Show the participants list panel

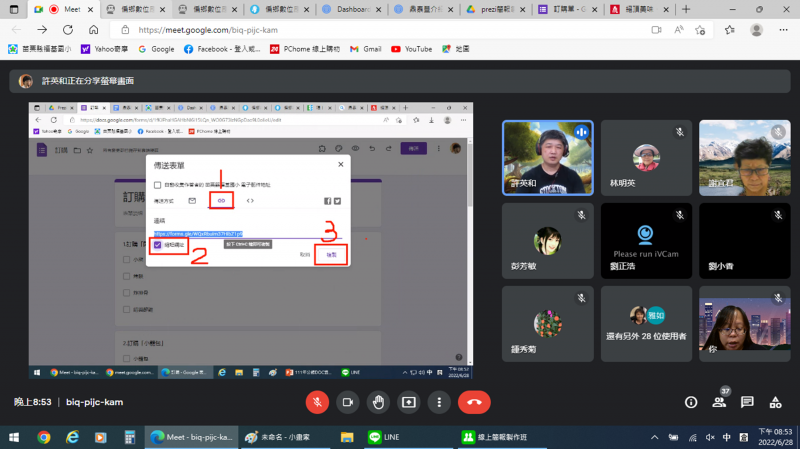718,402
